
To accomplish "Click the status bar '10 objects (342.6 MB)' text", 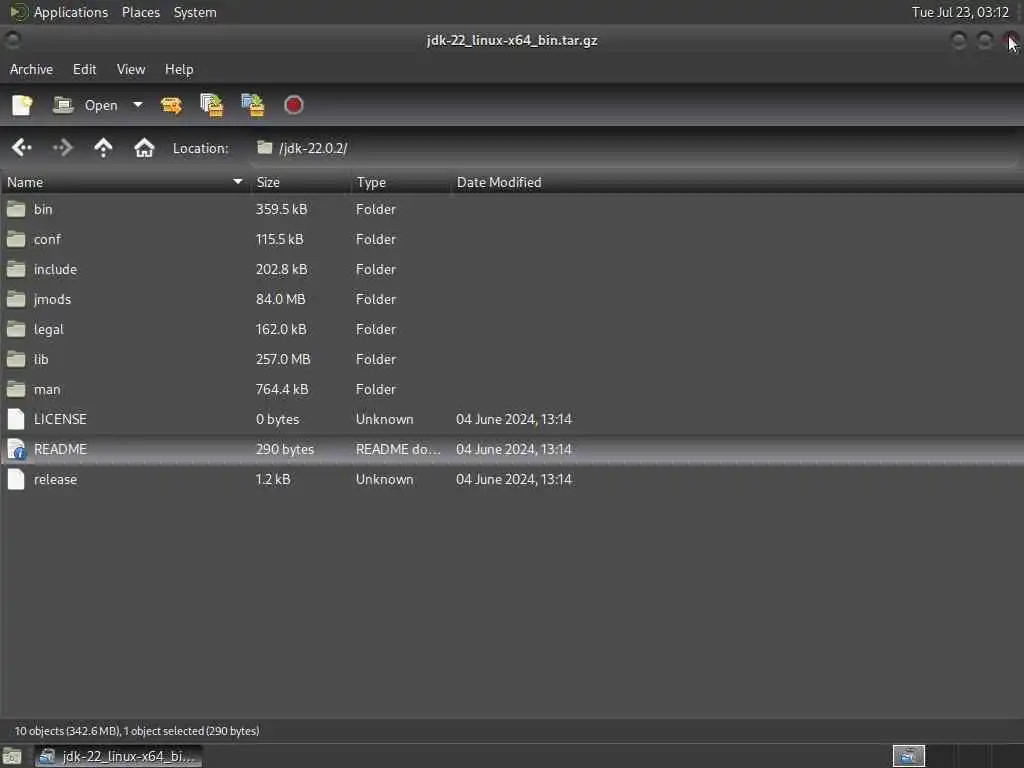I will pyautogui.click(x=67, y=731).
